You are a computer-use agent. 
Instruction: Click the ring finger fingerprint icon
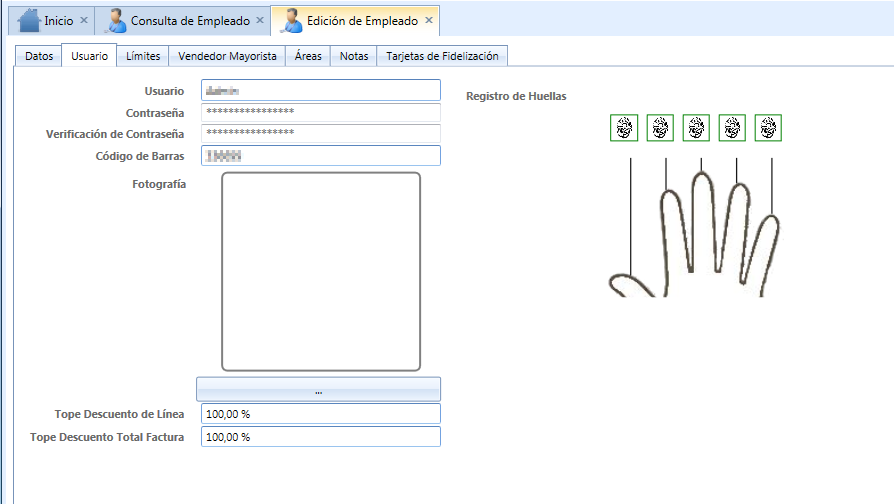(732, 128)
